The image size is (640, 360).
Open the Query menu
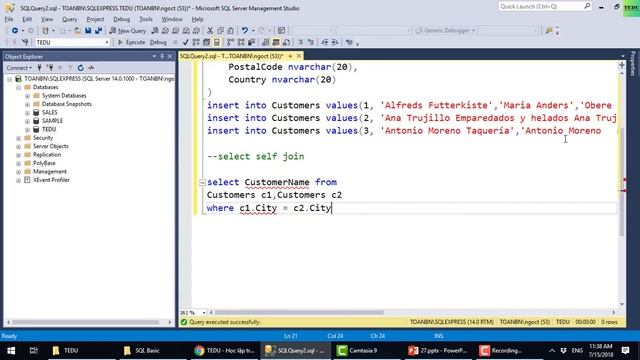[x=69, y=19]
